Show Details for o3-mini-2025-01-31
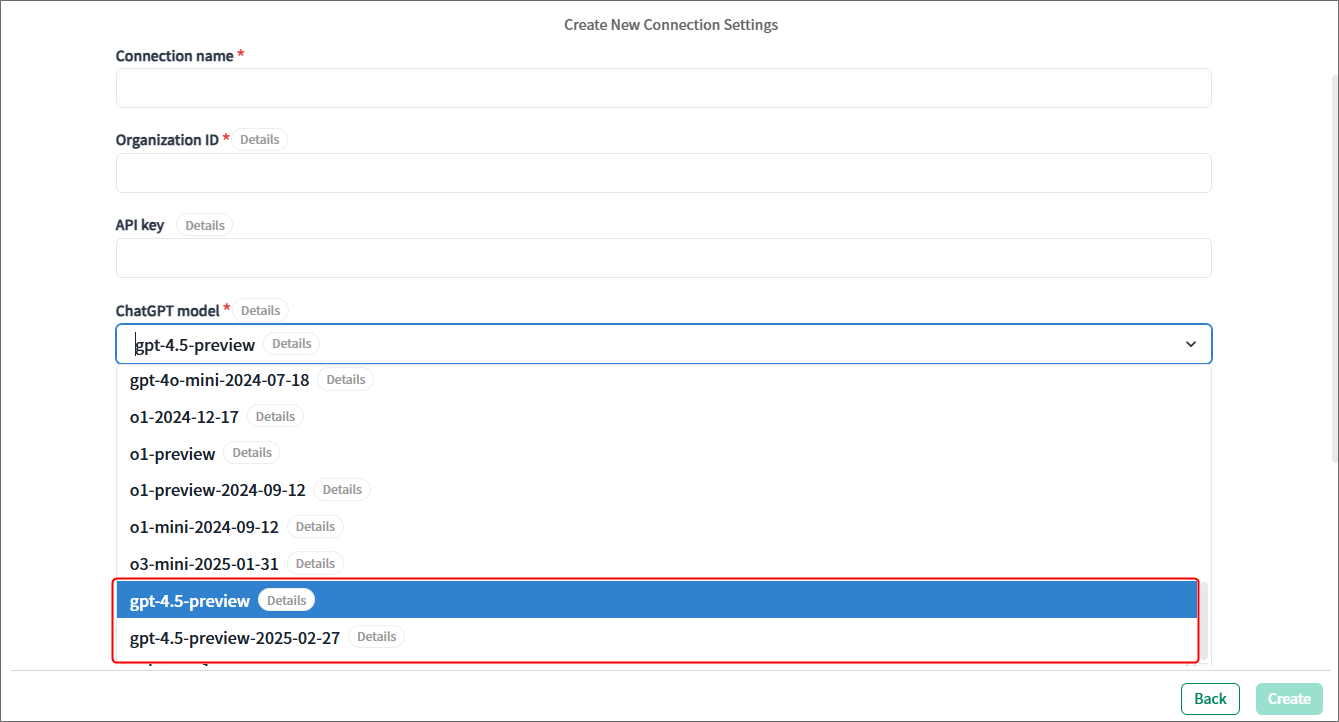 coord(315,563)
